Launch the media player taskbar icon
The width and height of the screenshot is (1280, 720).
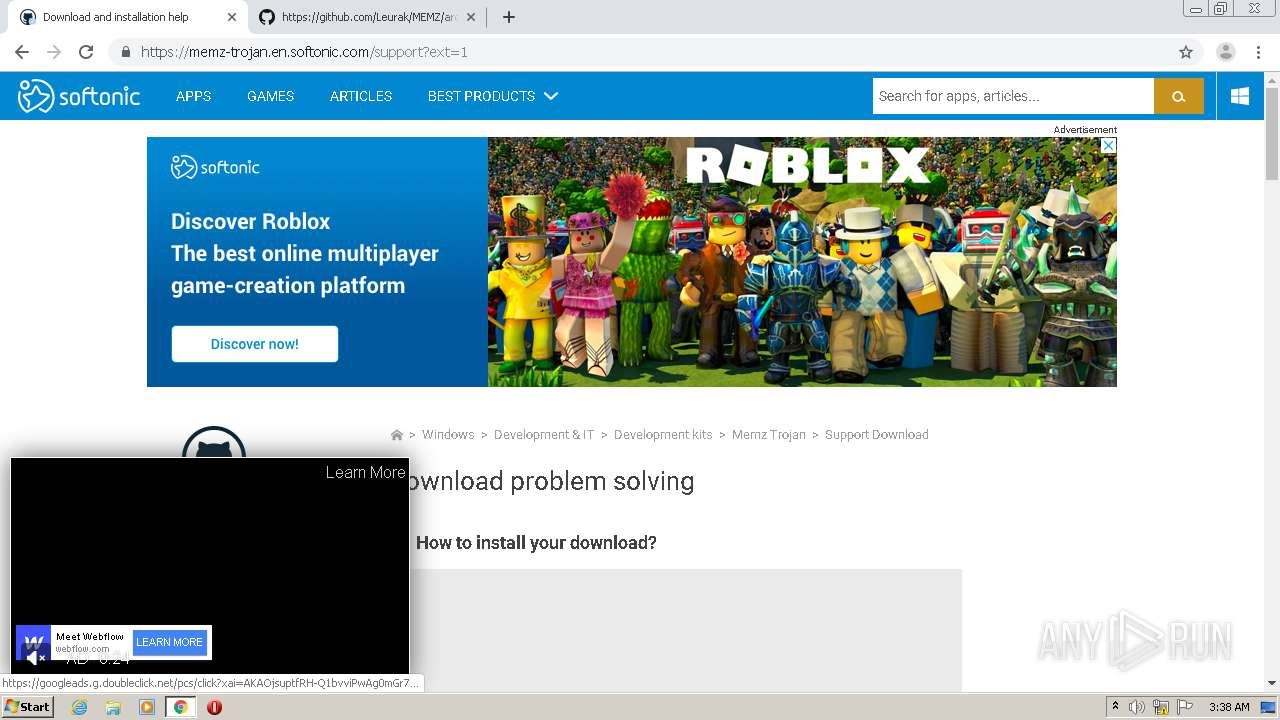[x=147, y=707]
